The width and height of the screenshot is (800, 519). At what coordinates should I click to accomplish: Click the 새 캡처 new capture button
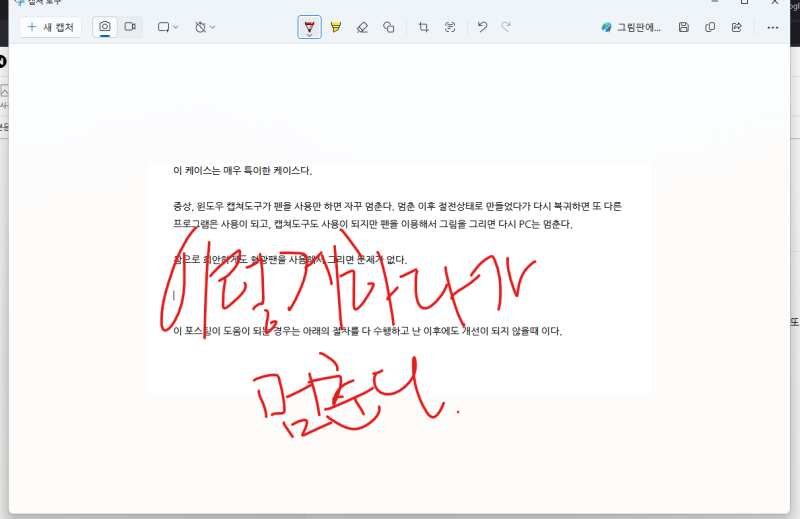pyautogui.click(x=51, y=27)
